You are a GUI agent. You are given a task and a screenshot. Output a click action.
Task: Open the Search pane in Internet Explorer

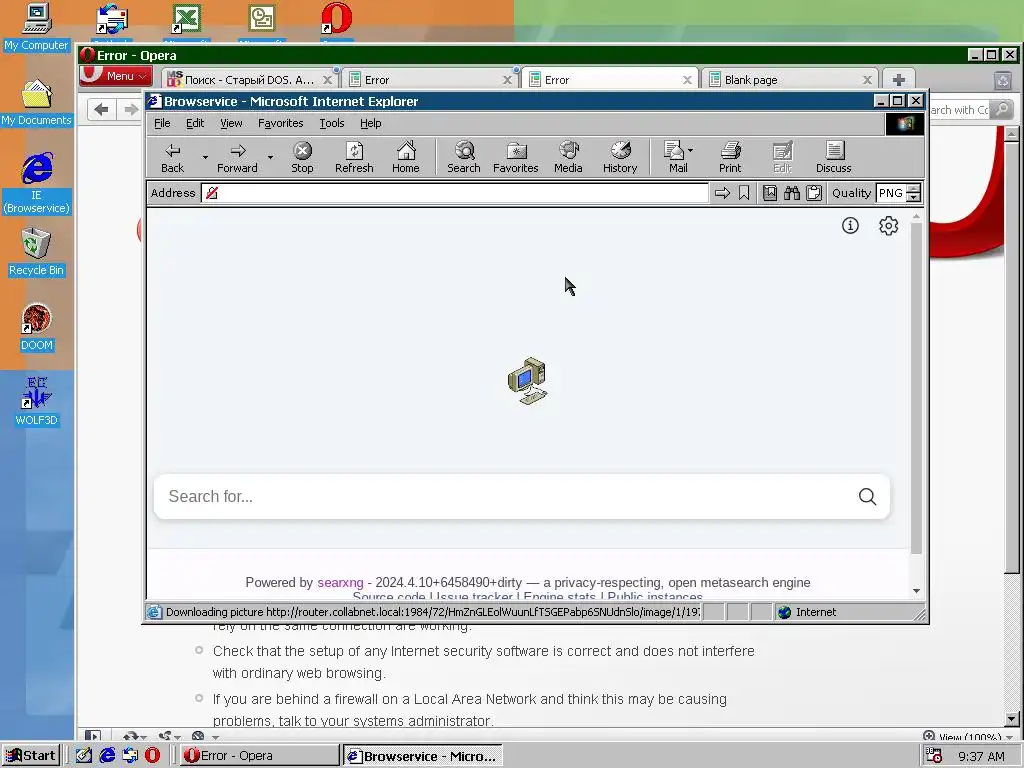[x=464, y=157]
